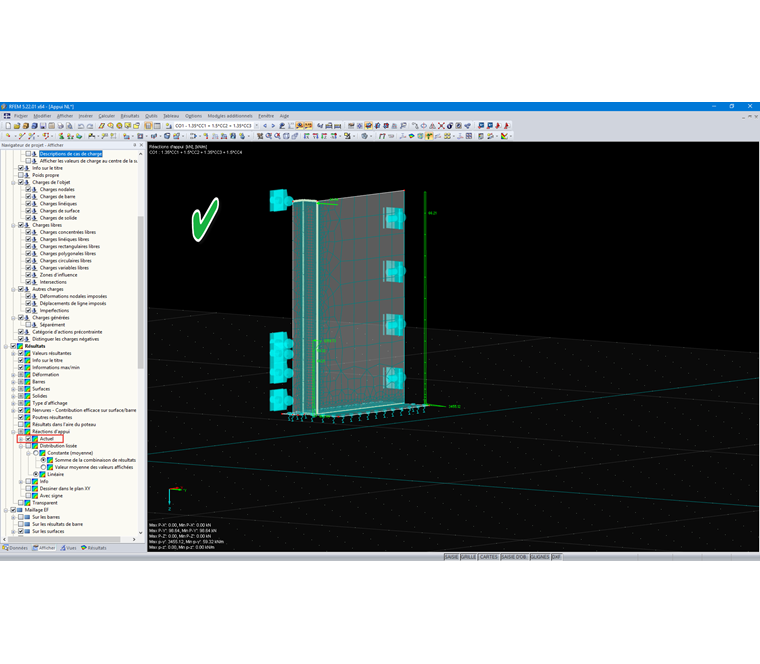760x664 pixels.
Task: Uncheck the Charges nodales checkbox
Action: coord(28,190)
